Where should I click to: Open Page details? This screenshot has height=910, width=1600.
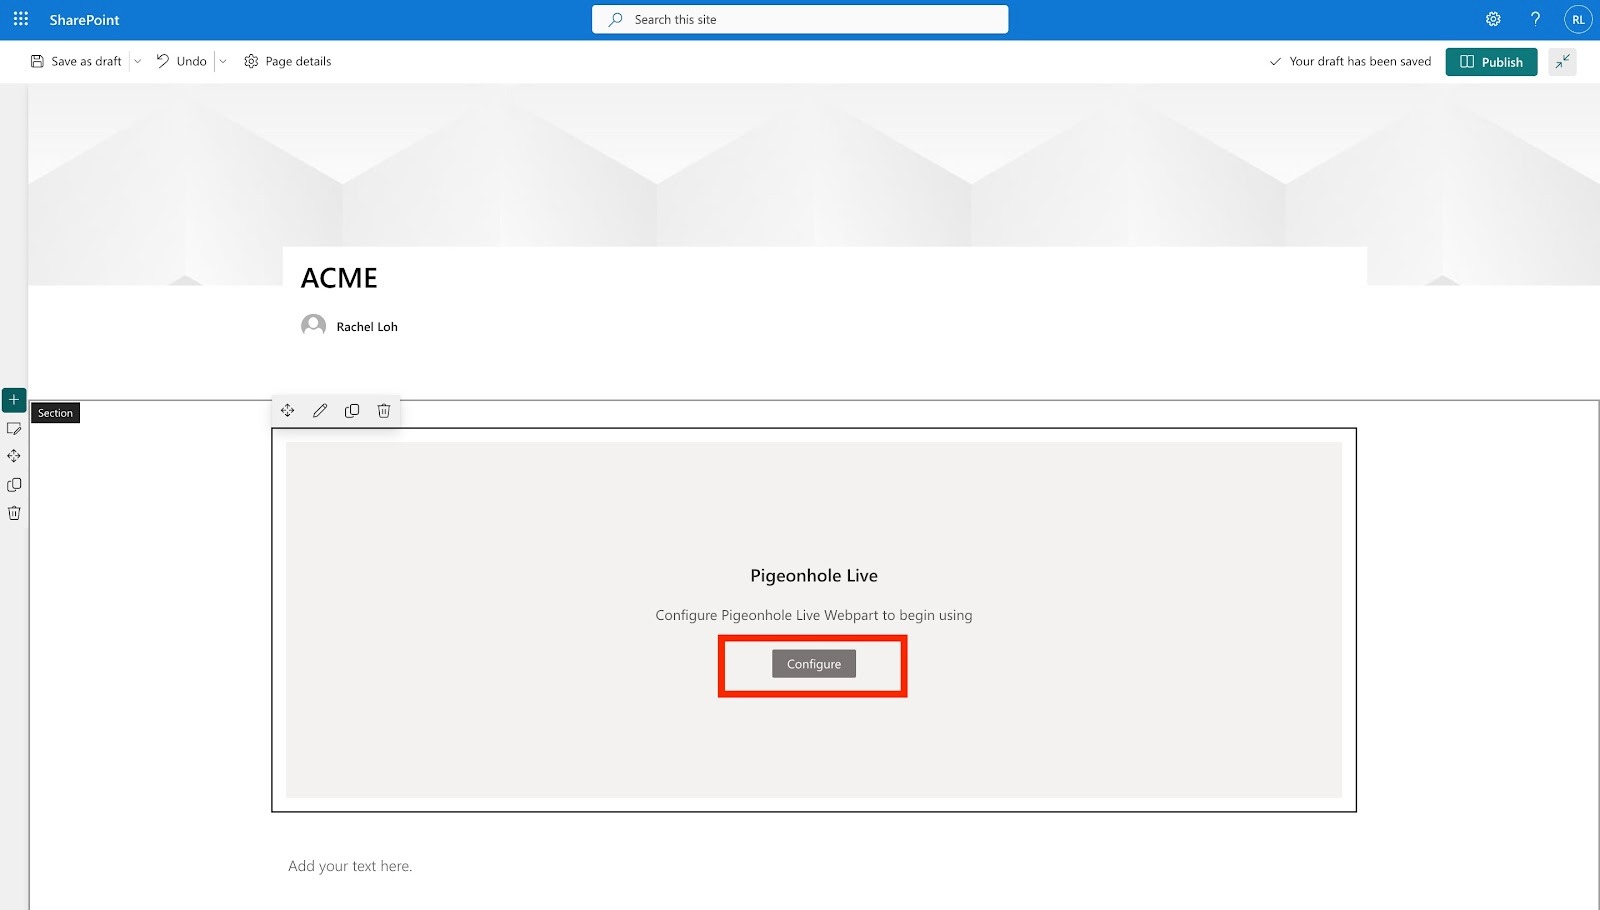286,61
